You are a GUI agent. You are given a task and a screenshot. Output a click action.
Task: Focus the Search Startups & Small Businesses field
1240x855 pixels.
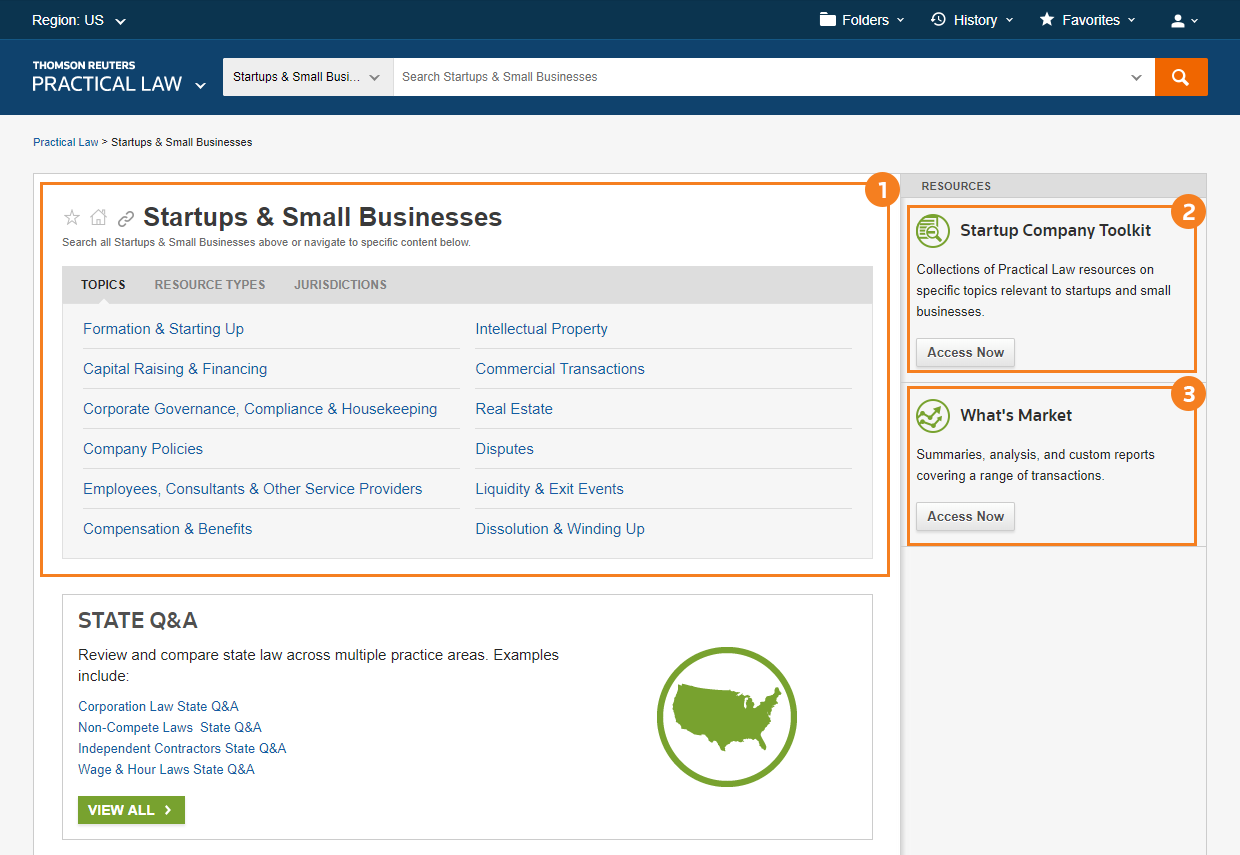(x=760, y=77)
